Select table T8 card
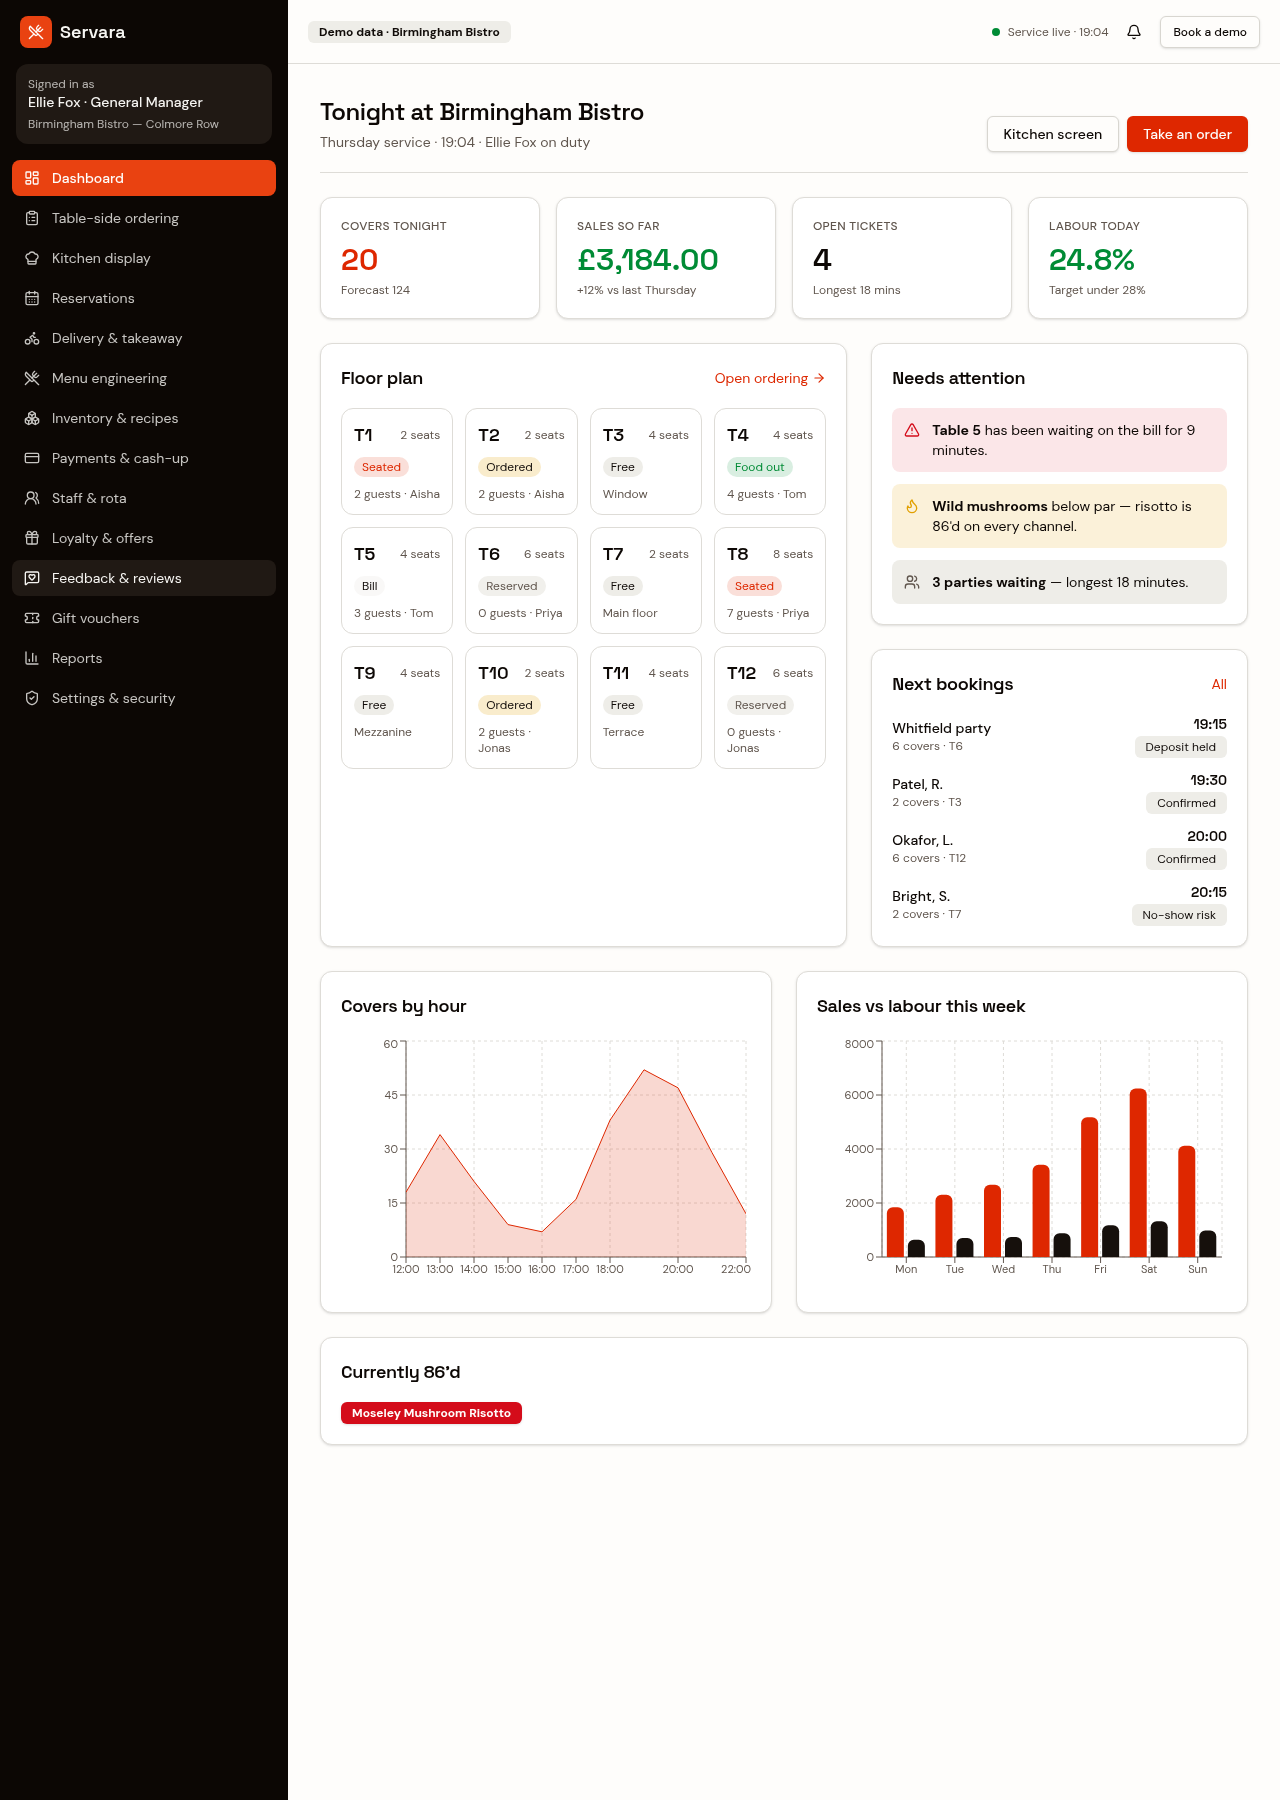 tap(770, 580)
